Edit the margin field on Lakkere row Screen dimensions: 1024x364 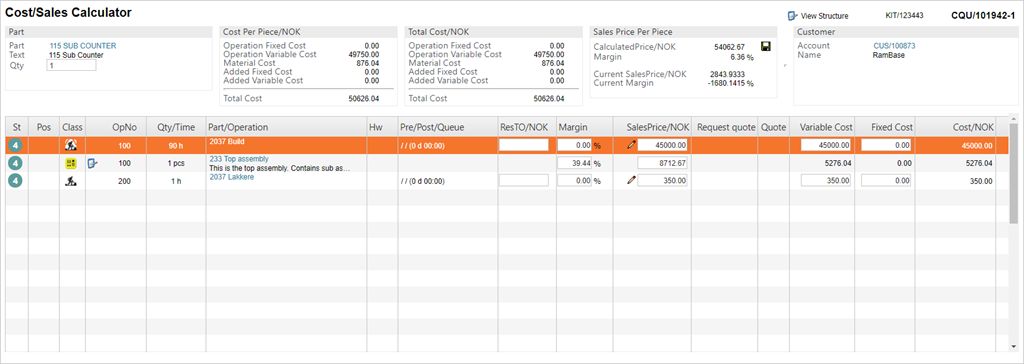click(x=575, y=181)
